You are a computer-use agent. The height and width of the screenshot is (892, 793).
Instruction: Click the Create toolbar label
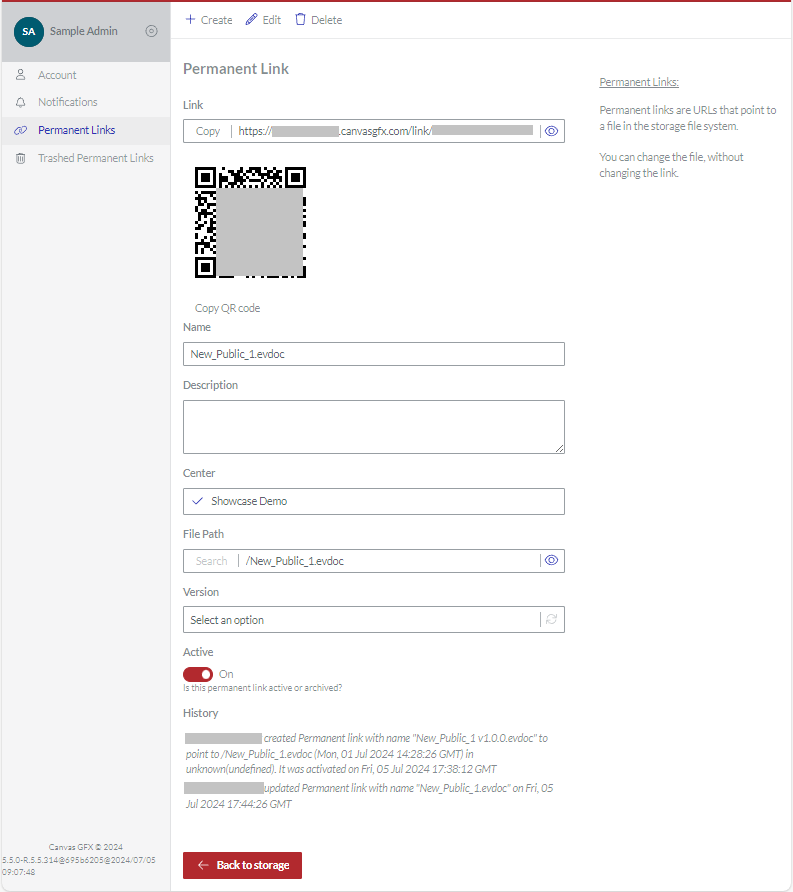(216, 20)
